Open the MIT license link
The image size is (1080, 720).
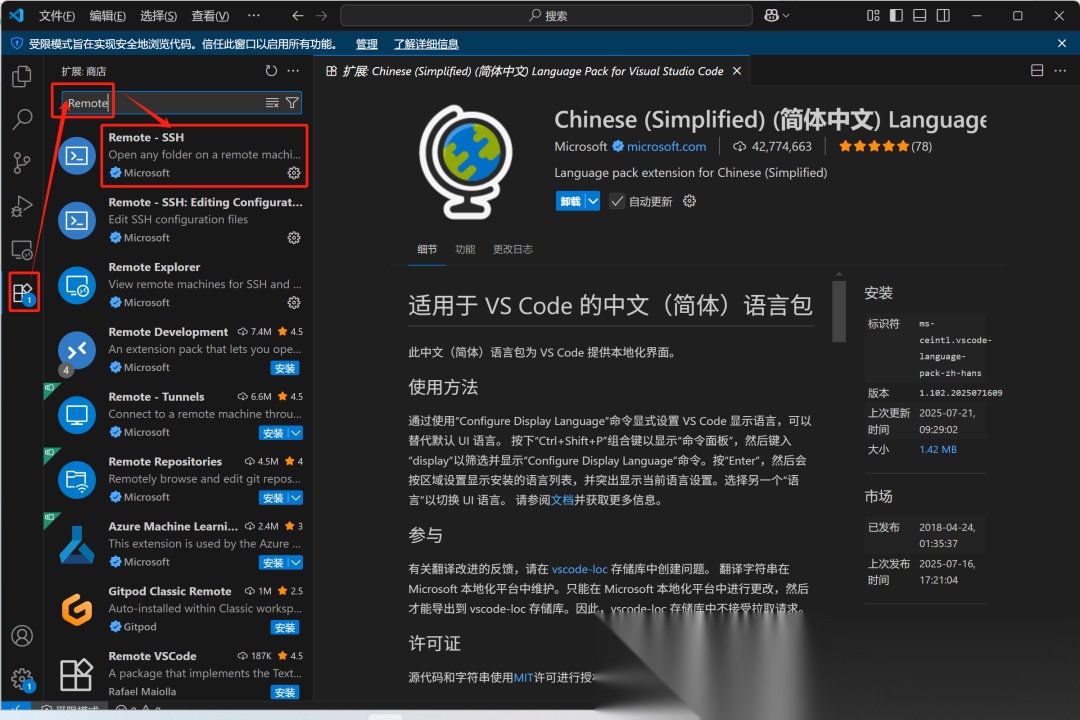(523, 677)
